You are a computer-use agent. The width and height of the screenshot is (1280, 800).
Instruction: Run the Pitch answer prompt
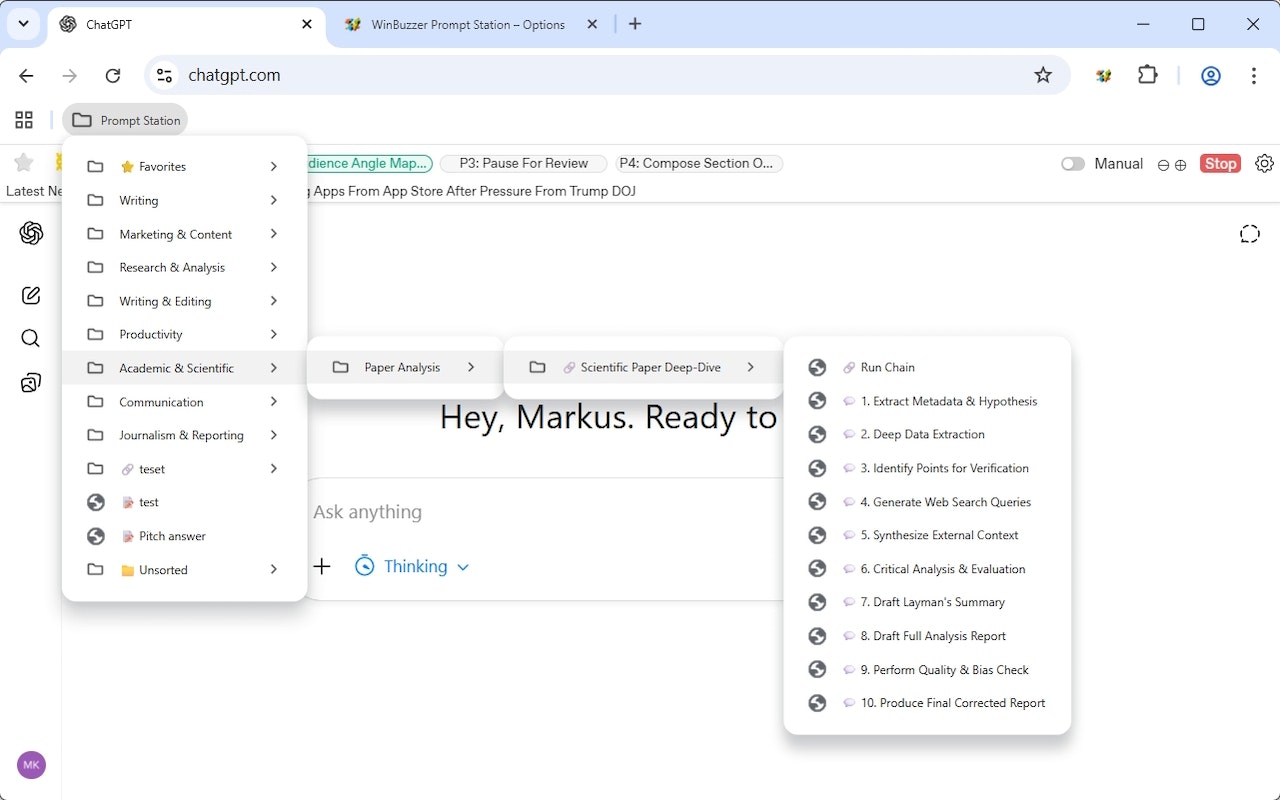pos(184,536)
